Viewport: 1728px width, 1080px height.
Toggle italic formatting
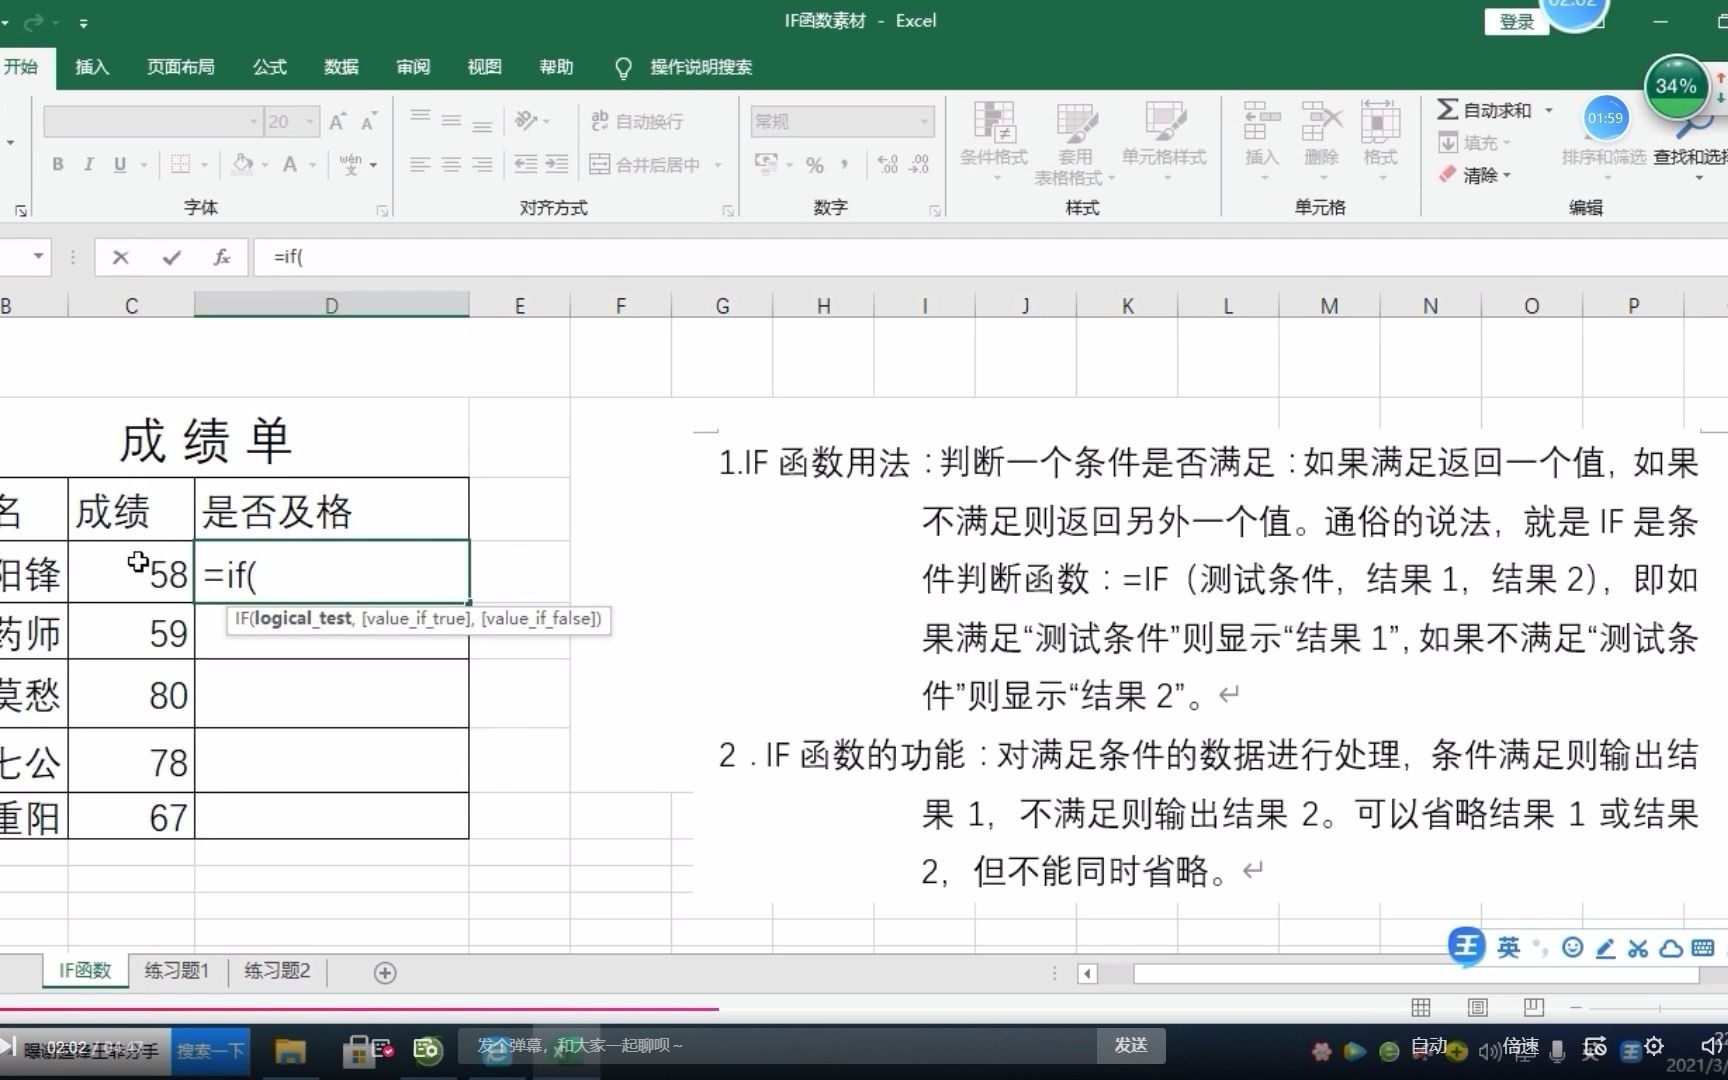pos(89,164)
